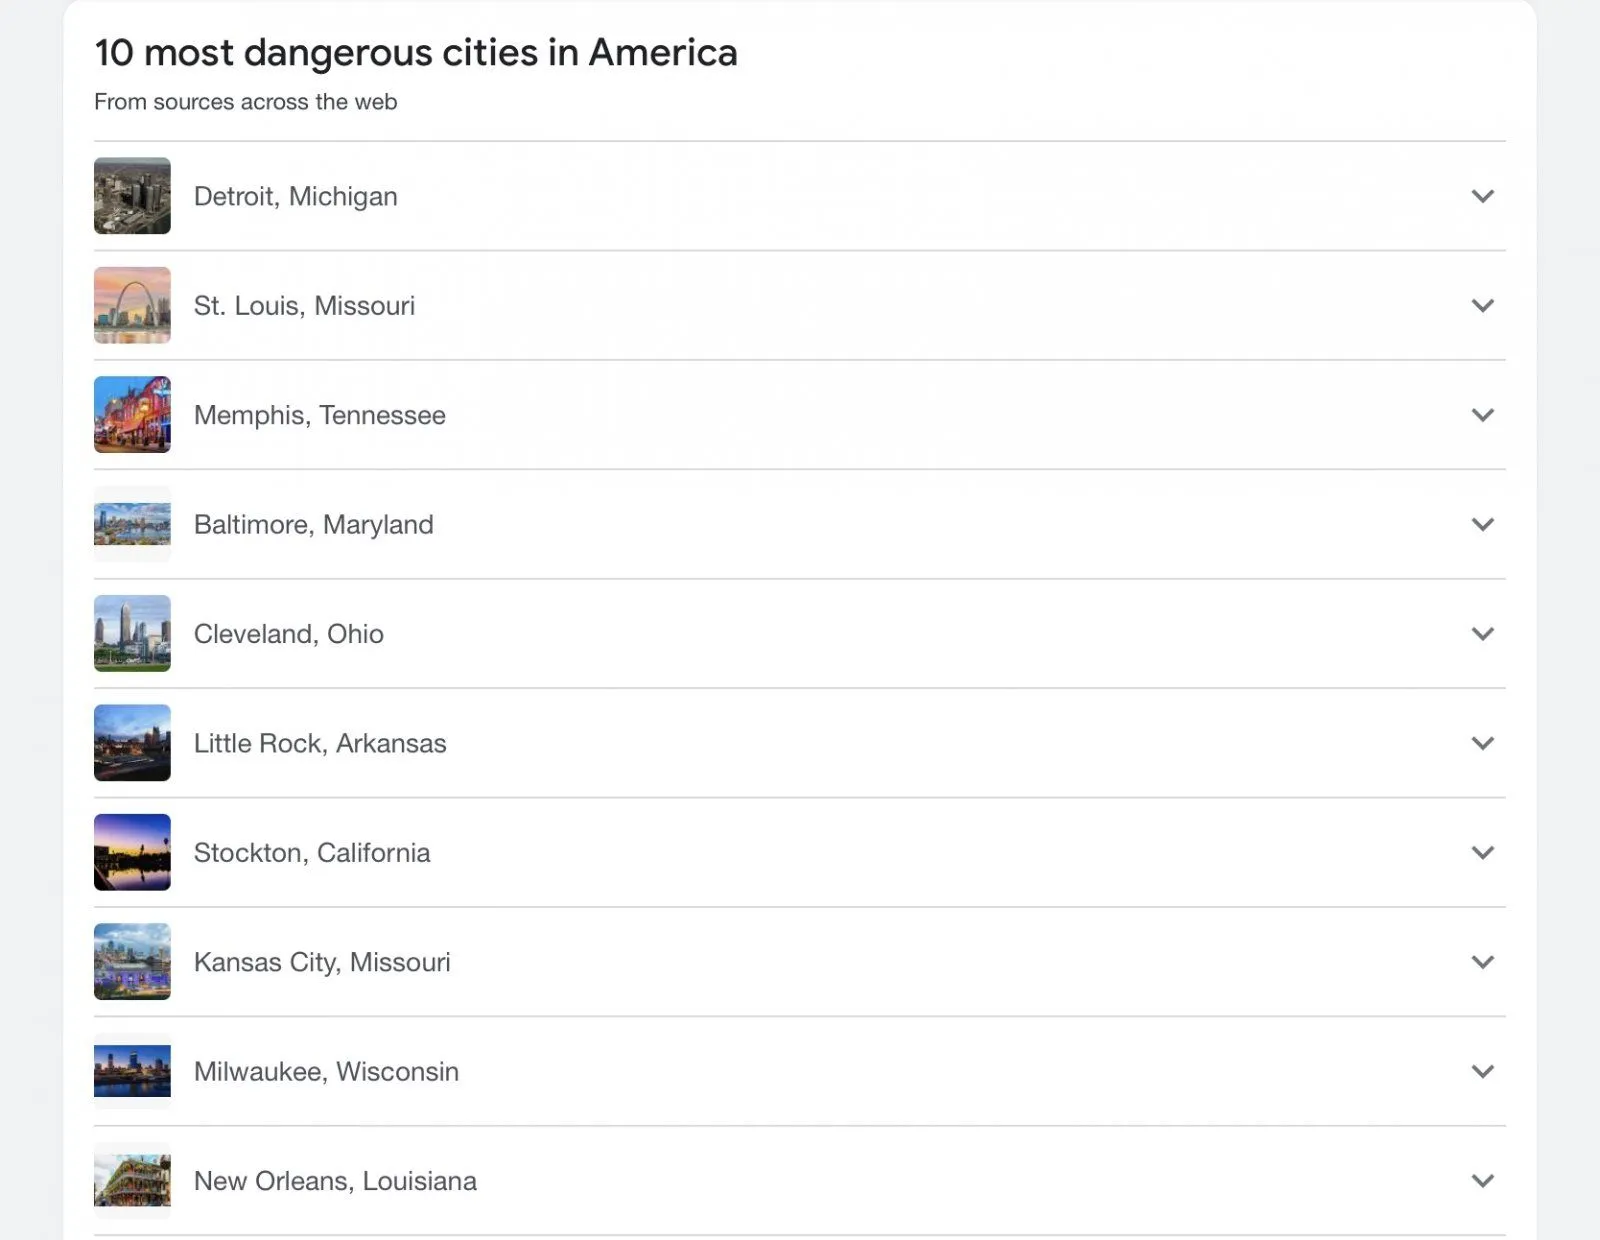
Task: Click the Little Rock thumbnail image
Action: (x=132, y=743)
